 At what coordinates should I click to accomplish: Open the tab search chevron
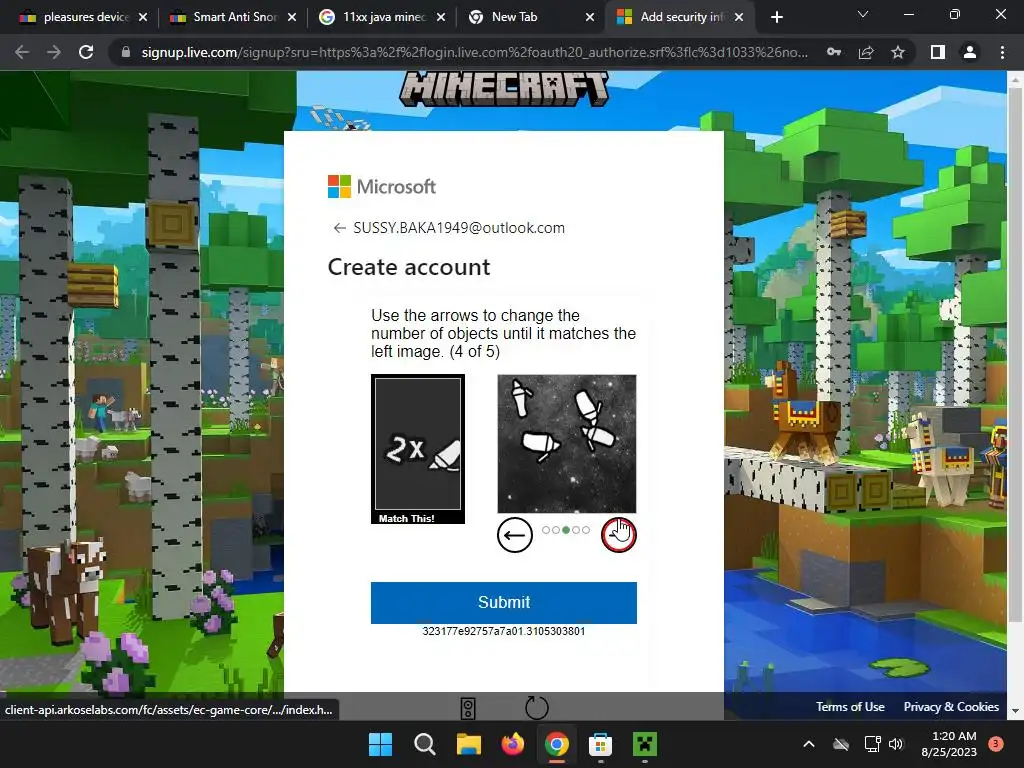(863, 14)
